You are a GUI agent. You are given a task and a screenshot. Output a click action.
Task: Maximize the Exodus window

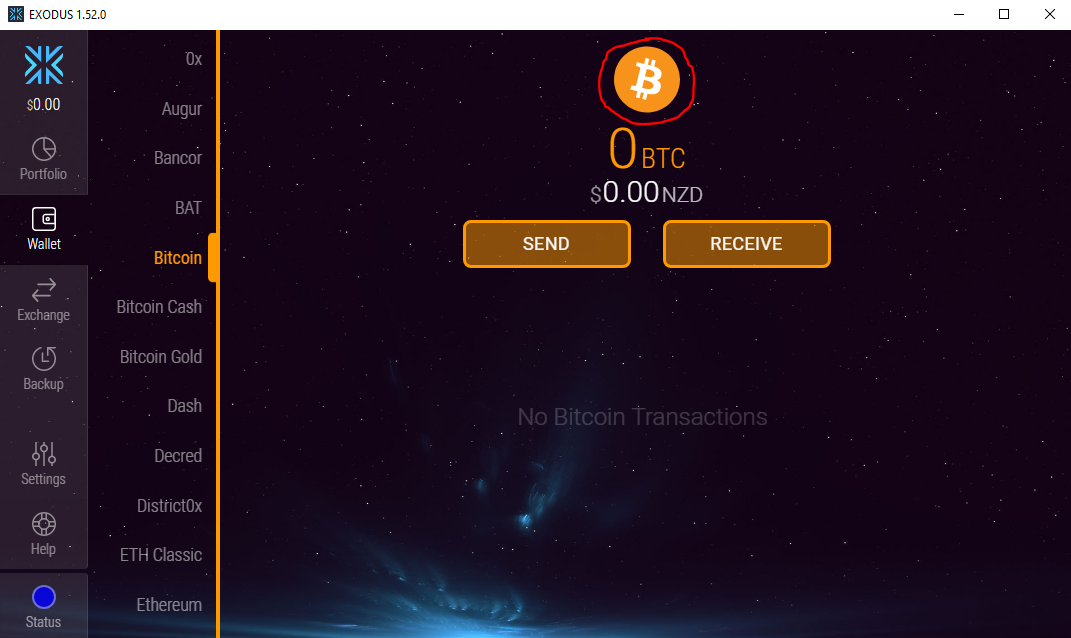(1003, 14)
